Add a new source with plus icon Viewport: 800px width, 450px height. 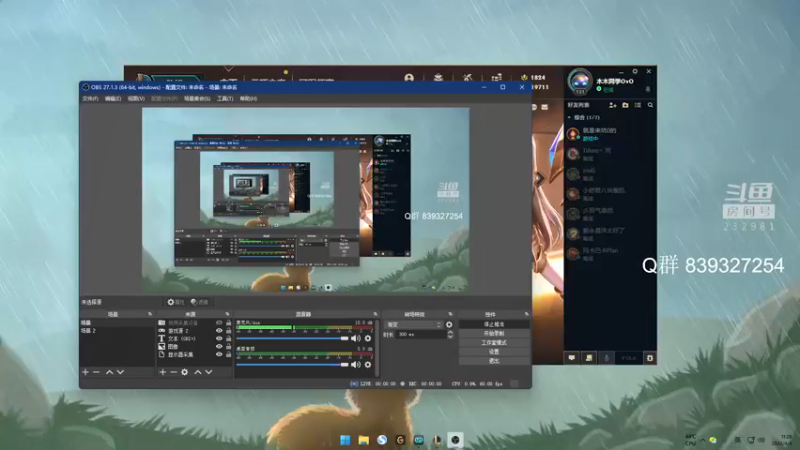pos(162,372)
